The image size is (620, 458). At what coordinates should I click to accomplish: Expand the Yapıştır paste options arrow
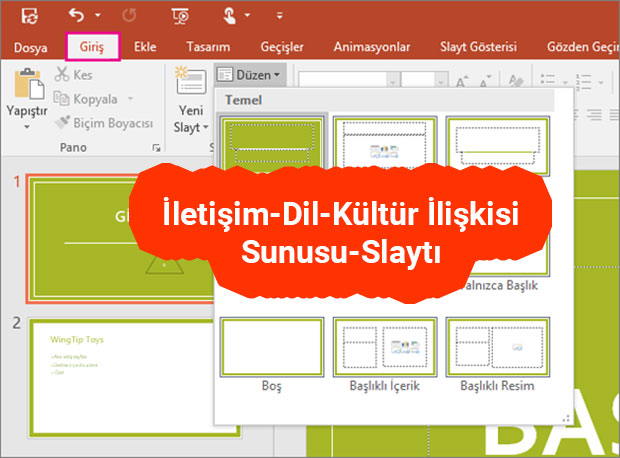[x=27, y=129]
